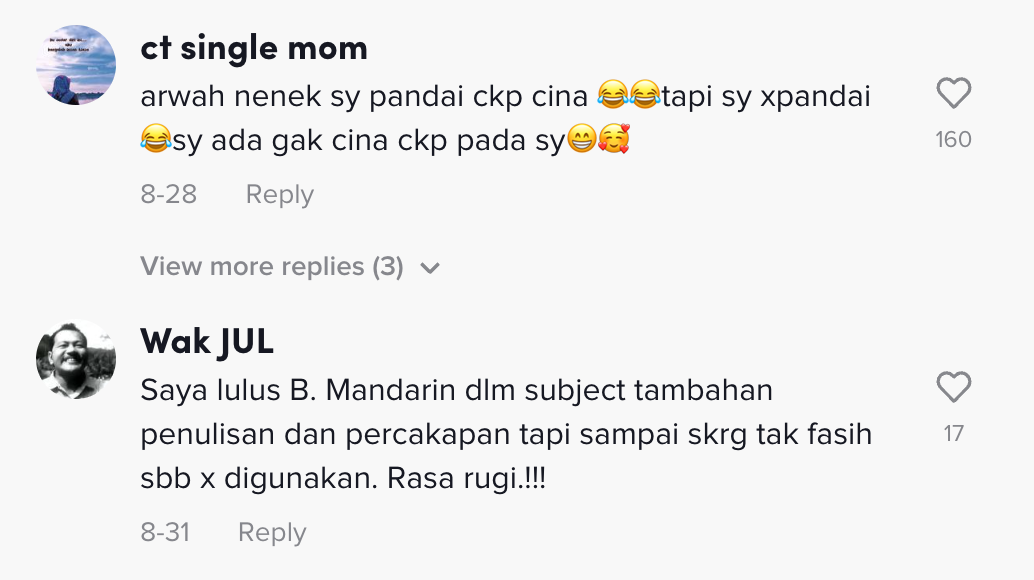
Task: Click the grinning emoji after 'pada sy'
Action: 581,142
